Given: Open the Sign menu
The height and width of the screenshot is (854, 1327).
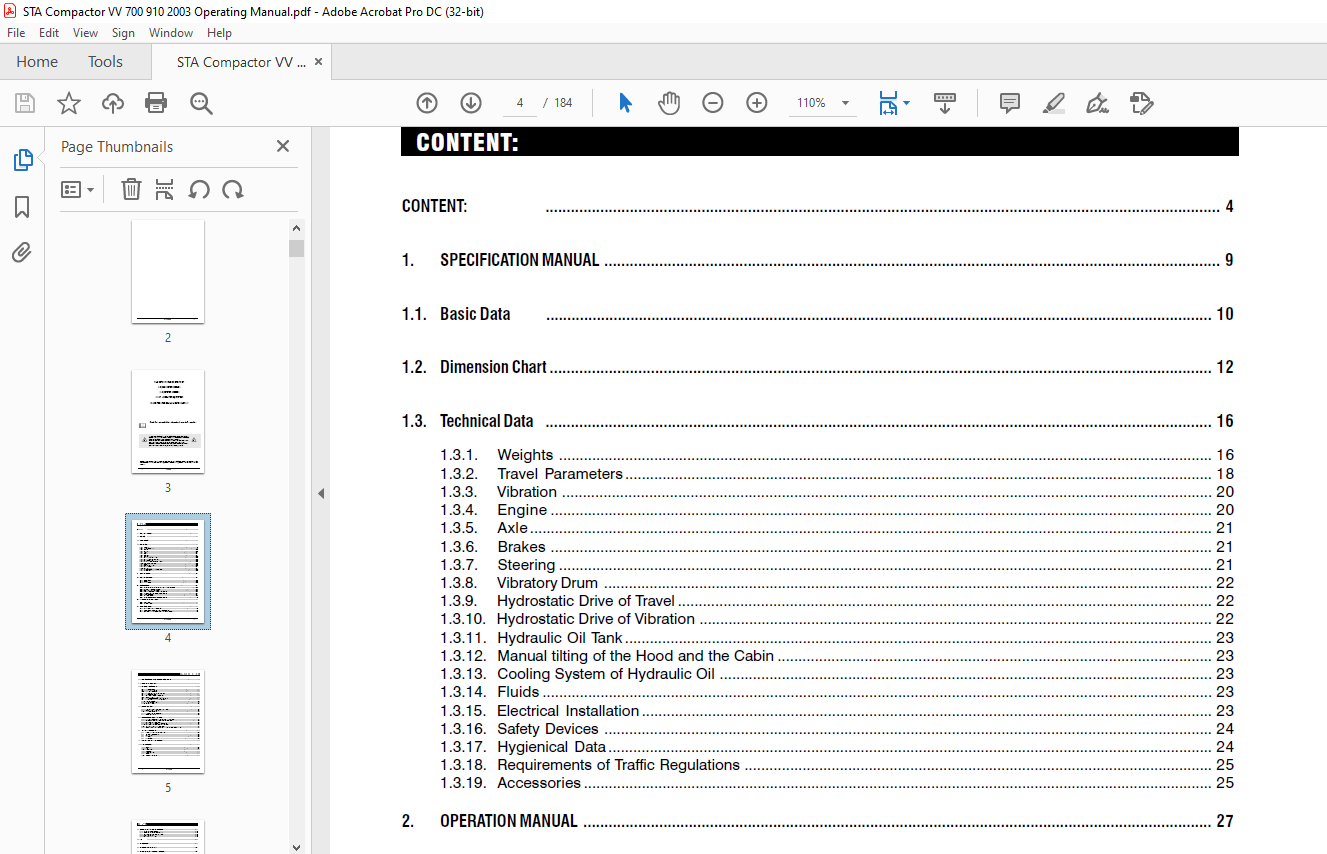Looking at the screenshot, I should click(x=123, y=33).
